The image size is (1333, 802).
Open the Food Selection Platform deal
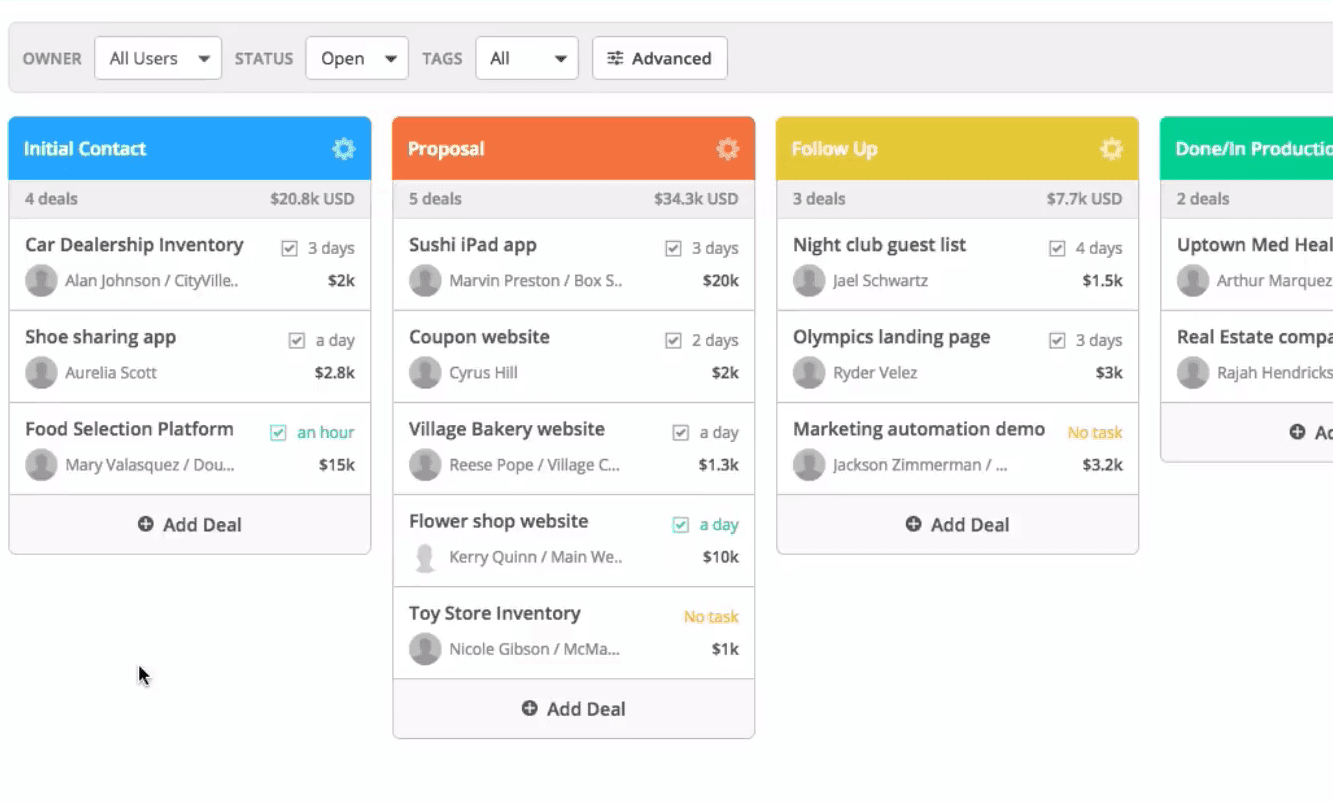[129, 428]
